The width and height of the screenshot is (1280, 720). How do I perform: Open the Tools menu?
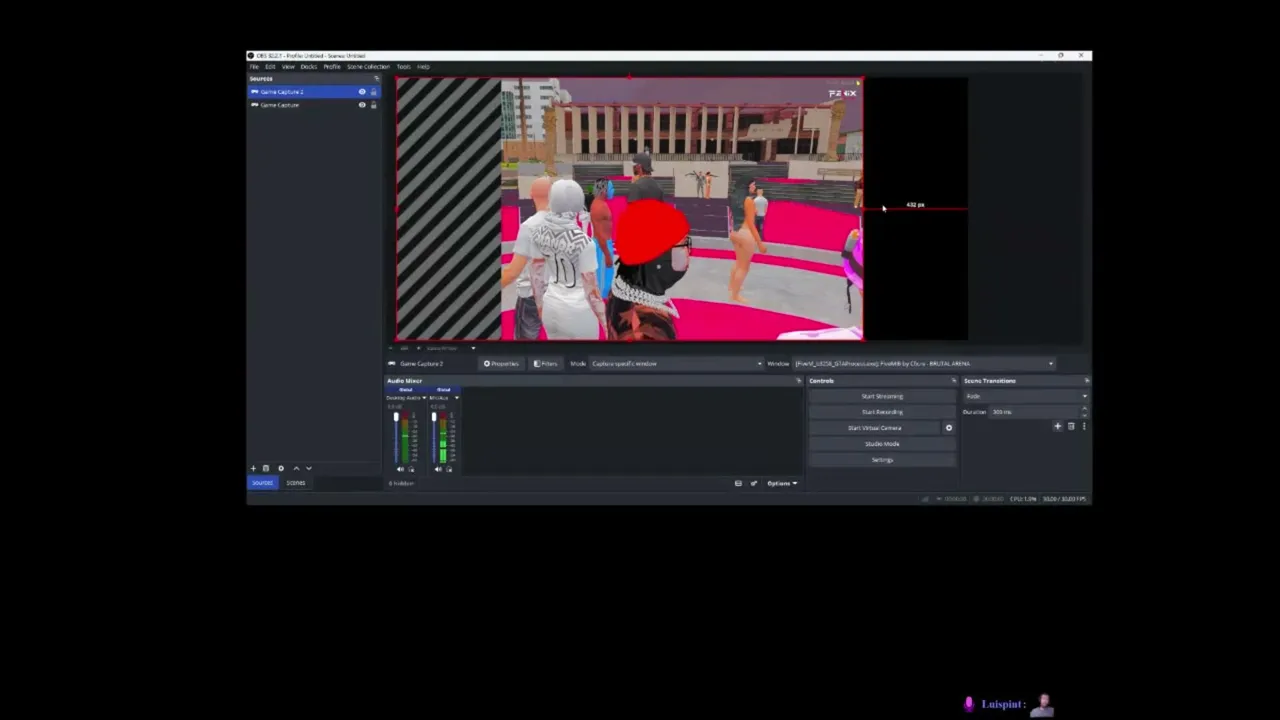(403, 67)
